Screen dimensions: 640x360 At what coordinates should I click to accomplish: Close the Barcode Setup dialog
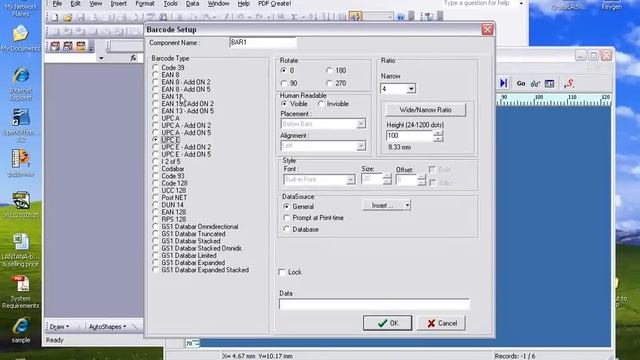click(487, 29)
